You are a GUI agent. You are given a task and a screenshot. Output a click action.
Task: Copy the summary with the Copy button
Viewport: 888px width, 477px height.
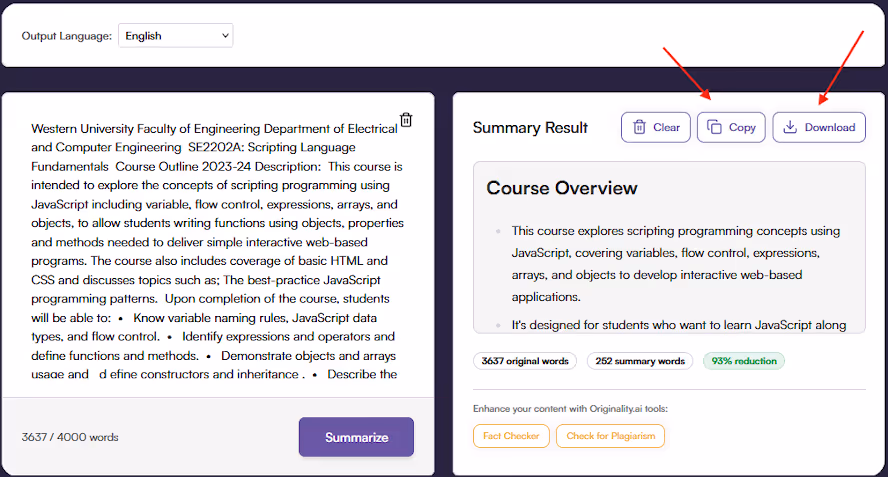(731, 127)
